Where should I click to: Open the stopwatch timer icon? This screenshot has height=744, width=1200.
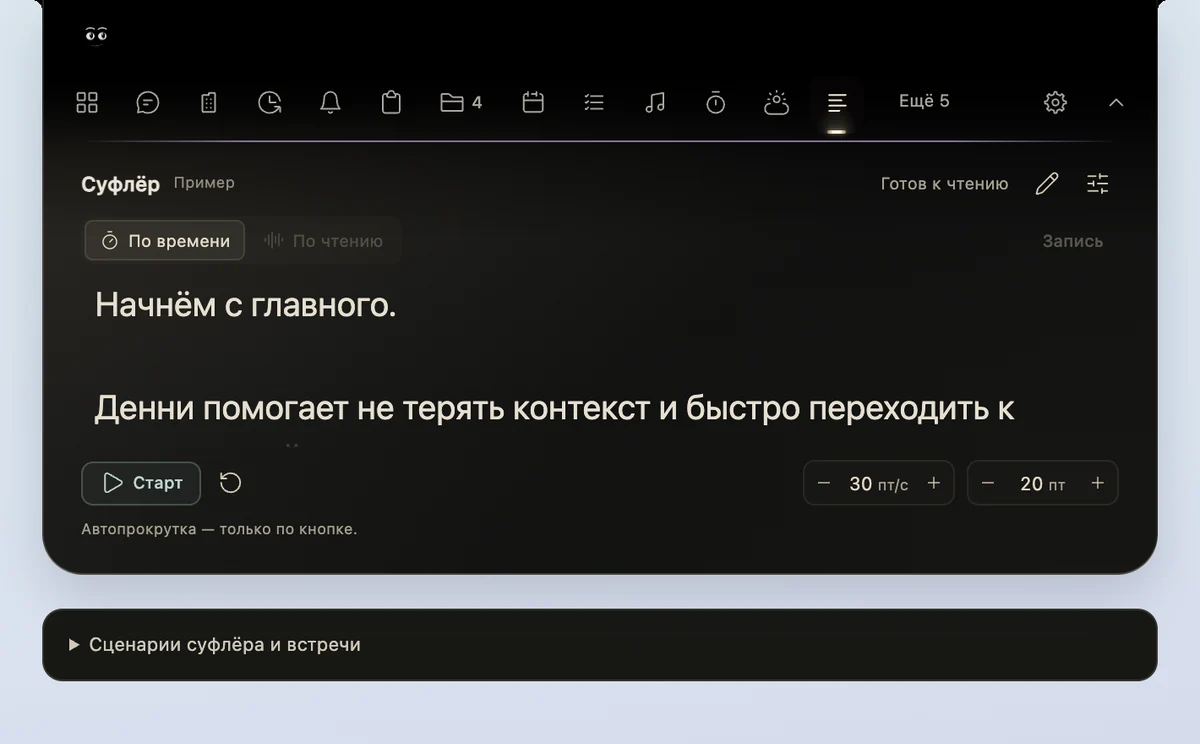point(715,102)
